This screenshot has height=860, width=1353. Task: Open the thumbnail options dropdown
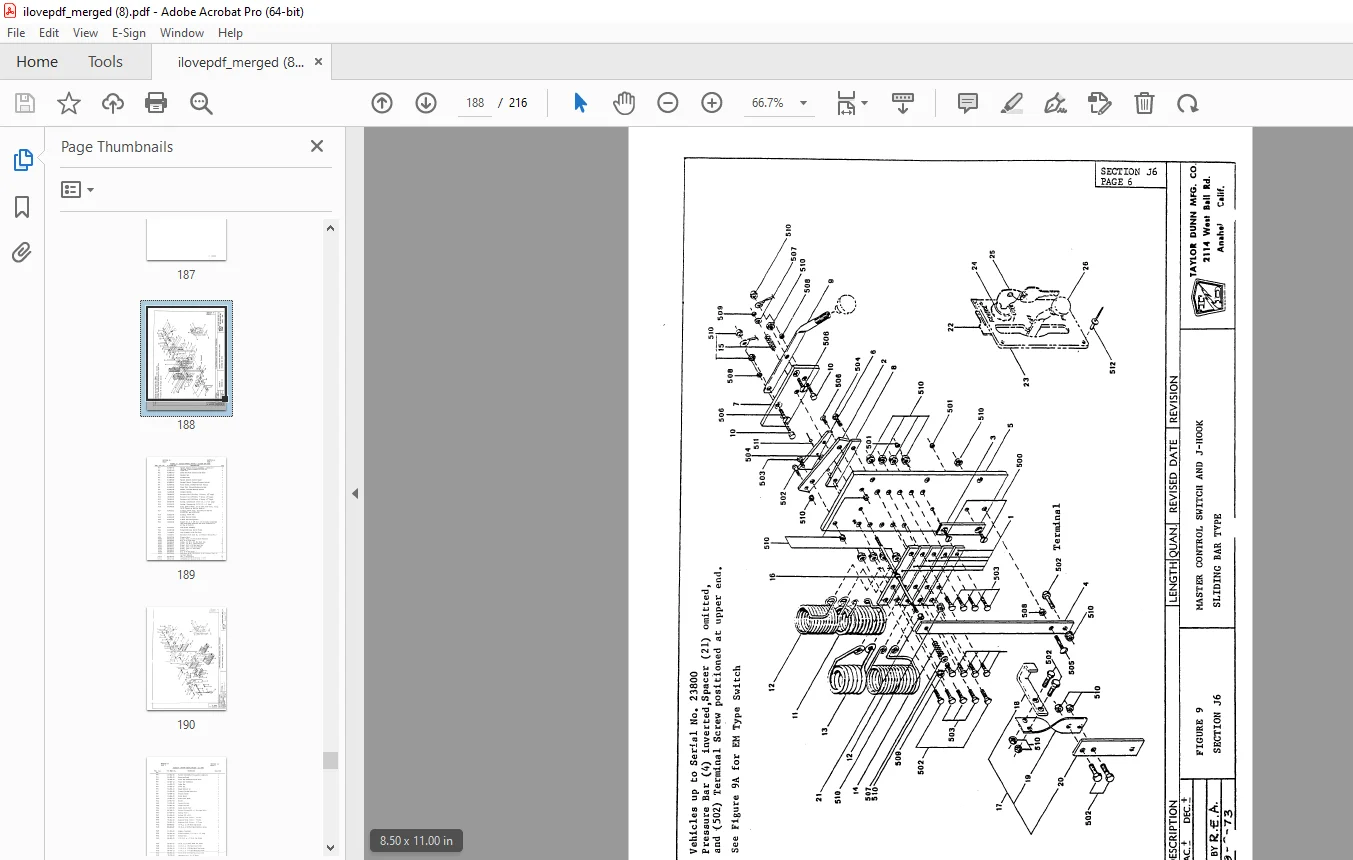(77, 189)
